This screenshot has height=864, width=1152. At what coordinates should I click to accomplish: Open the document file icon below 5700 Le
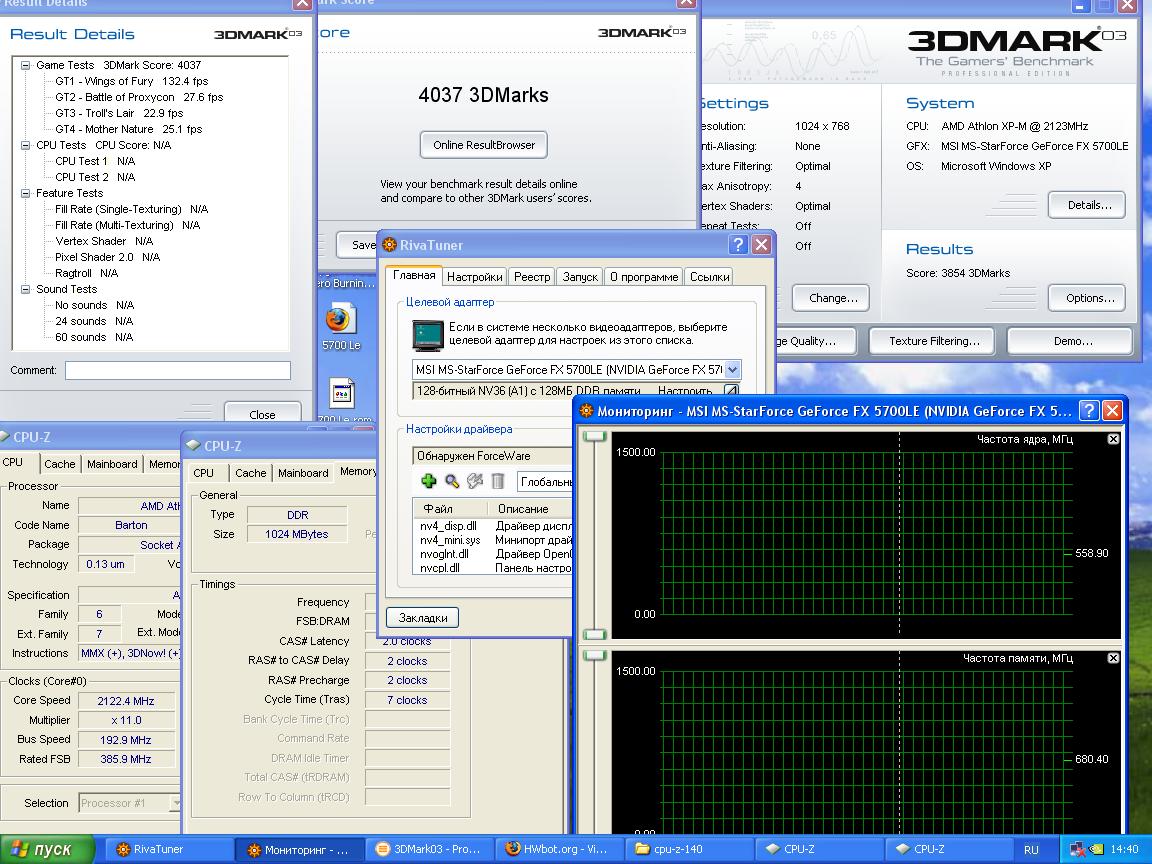pos(342,394)
